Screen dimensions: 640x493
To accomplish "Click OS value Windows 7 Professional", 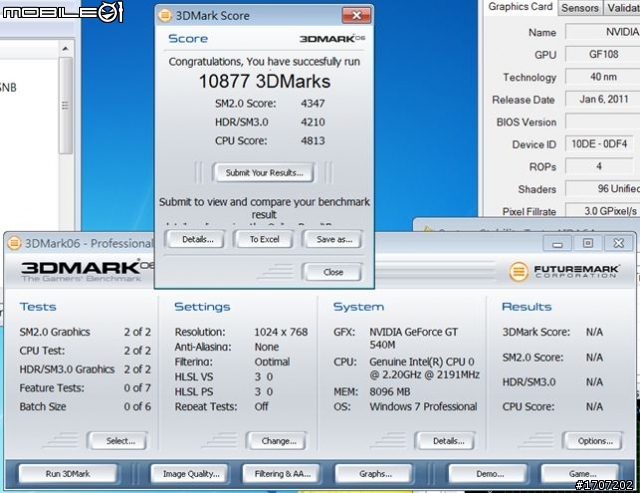I will [423, 406].
